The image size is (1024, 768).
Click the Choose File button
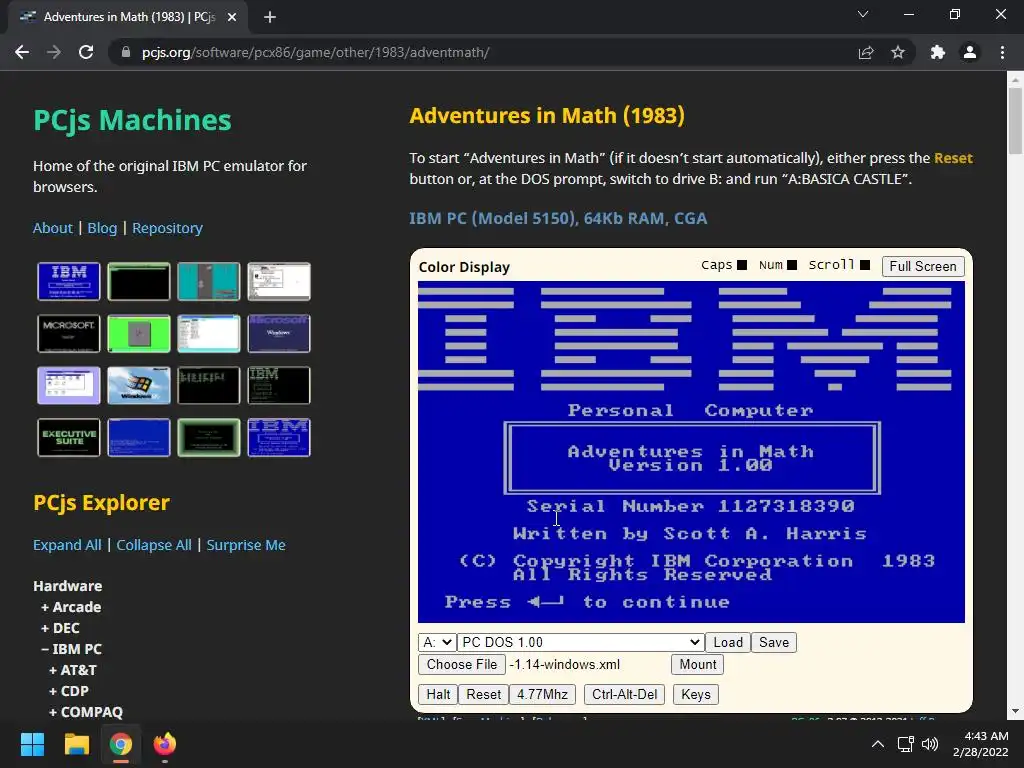pos(462,665)
